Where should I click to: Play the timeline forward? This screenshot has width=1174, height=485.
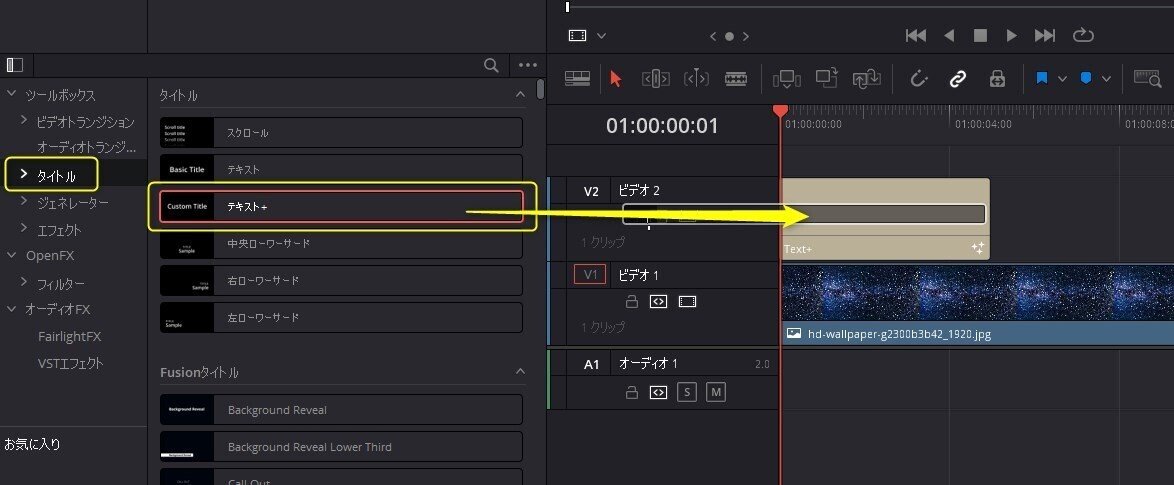[1012, 35]
